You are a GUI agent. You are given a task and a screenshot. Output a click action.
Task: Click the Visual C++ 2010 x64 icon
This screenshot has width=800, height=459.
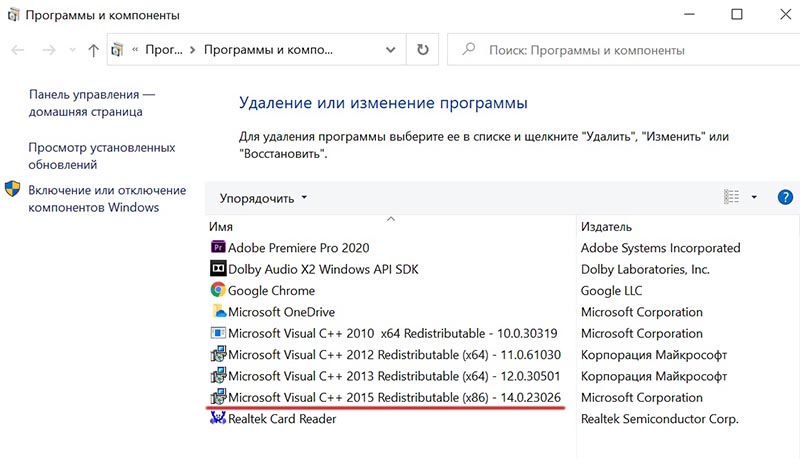pyautogui.click(x=218, y=333)
